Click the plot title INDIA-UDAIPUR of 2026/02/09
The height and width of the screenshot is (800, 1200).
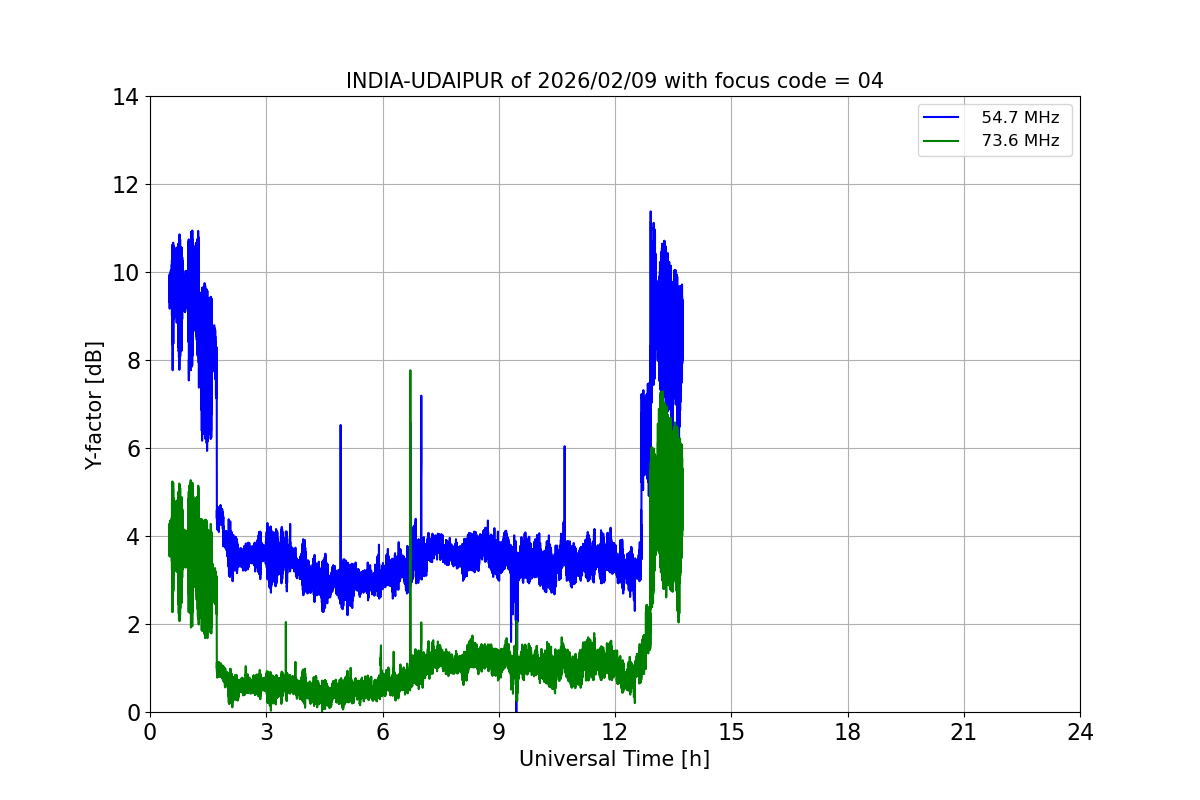click(614, 81)
